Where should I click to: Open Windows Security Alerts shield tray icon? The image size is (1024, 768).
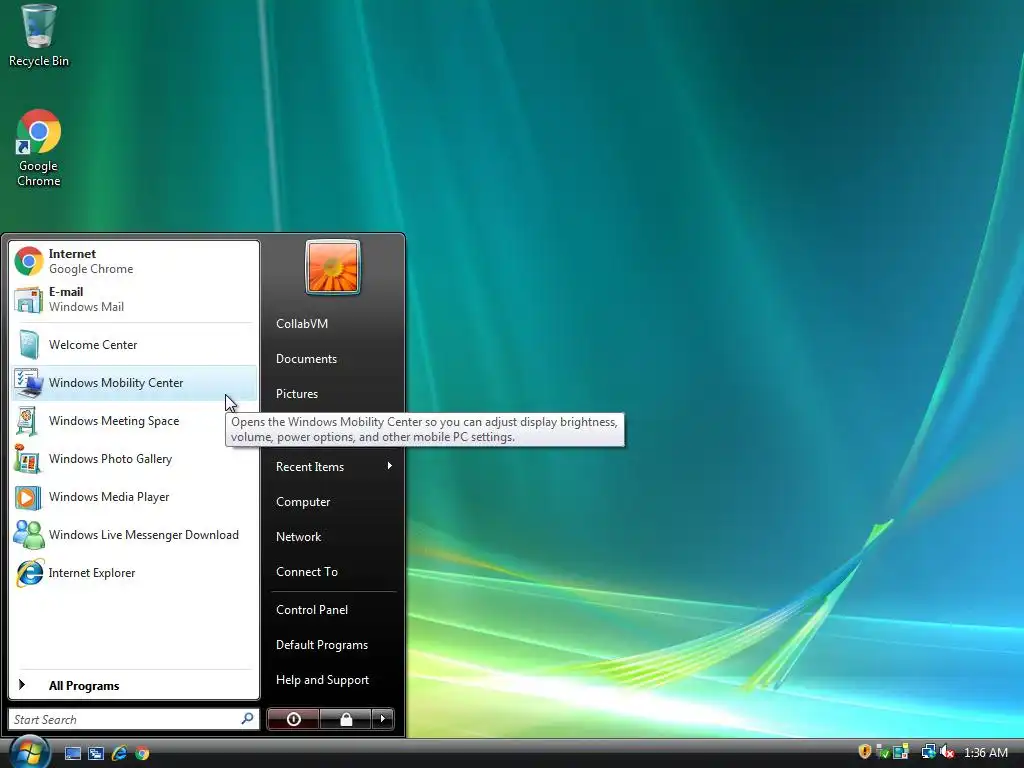coord(865,752)
